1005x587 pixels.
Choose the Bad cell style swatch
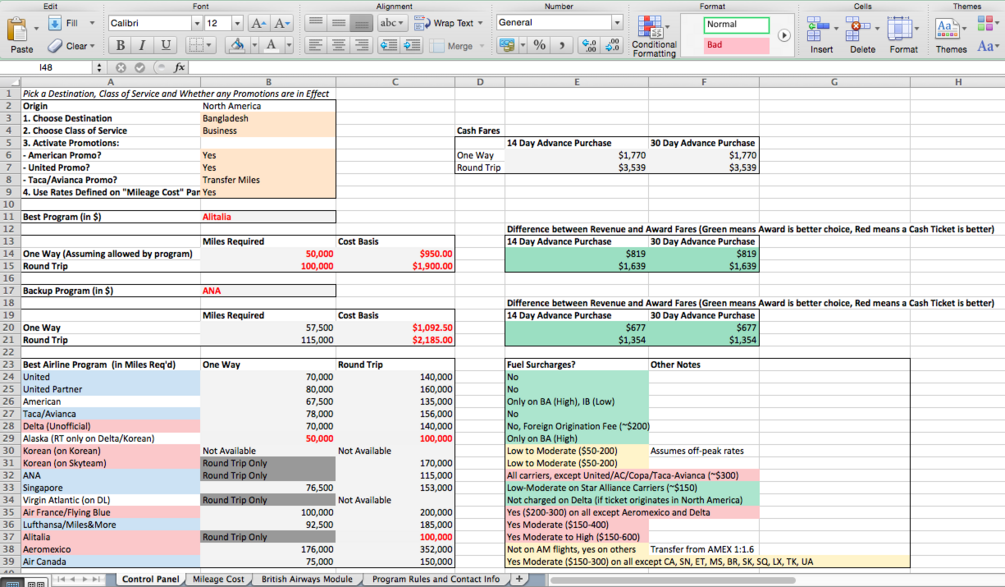pyautogui.click(x=737, y=45)
